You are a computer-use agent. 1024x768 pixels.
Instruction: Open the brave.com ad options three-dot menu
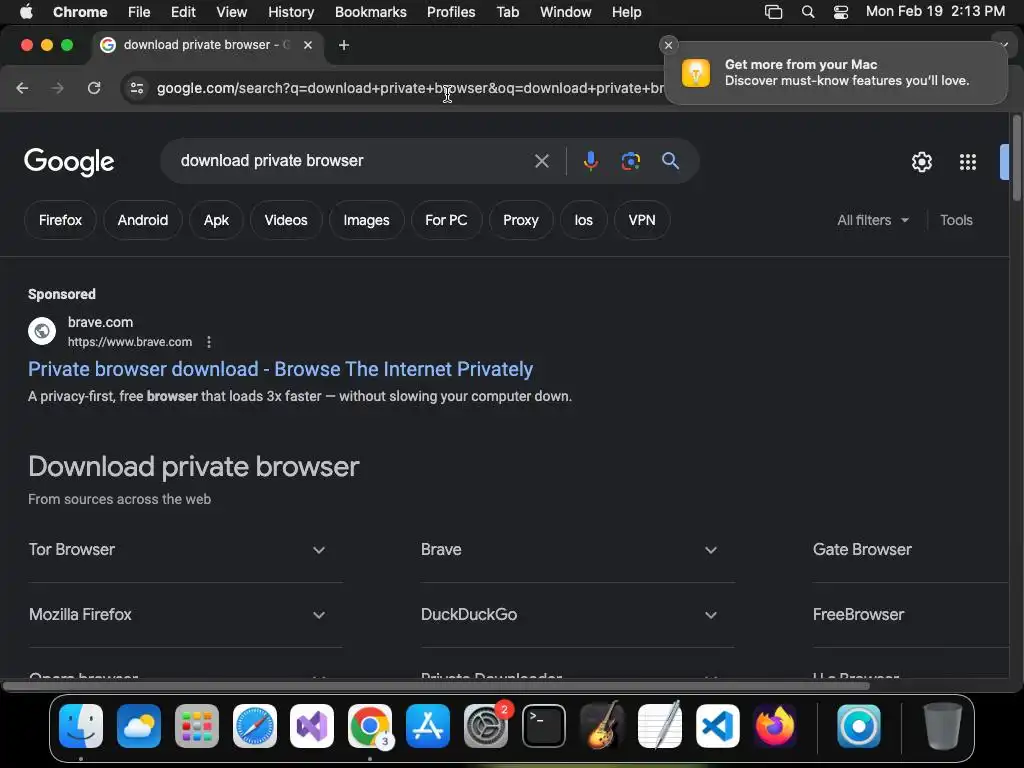(x=209, y=342)
